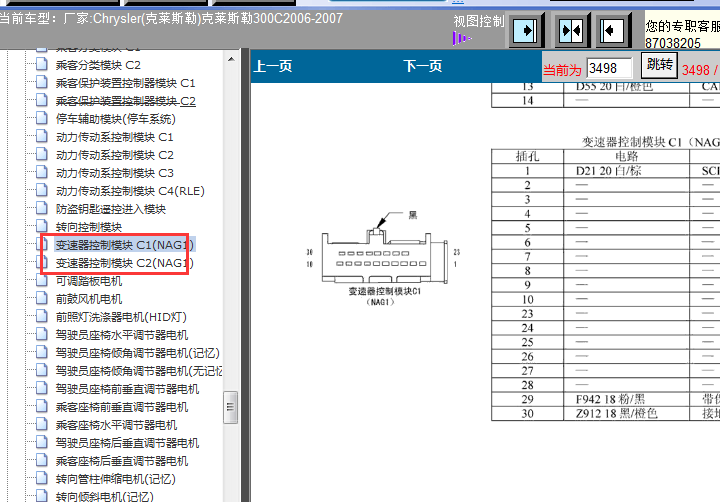This screenshot has width=720, height=502.
Task: Click cell F942 18 粉/黑
Action: point(626,399)
